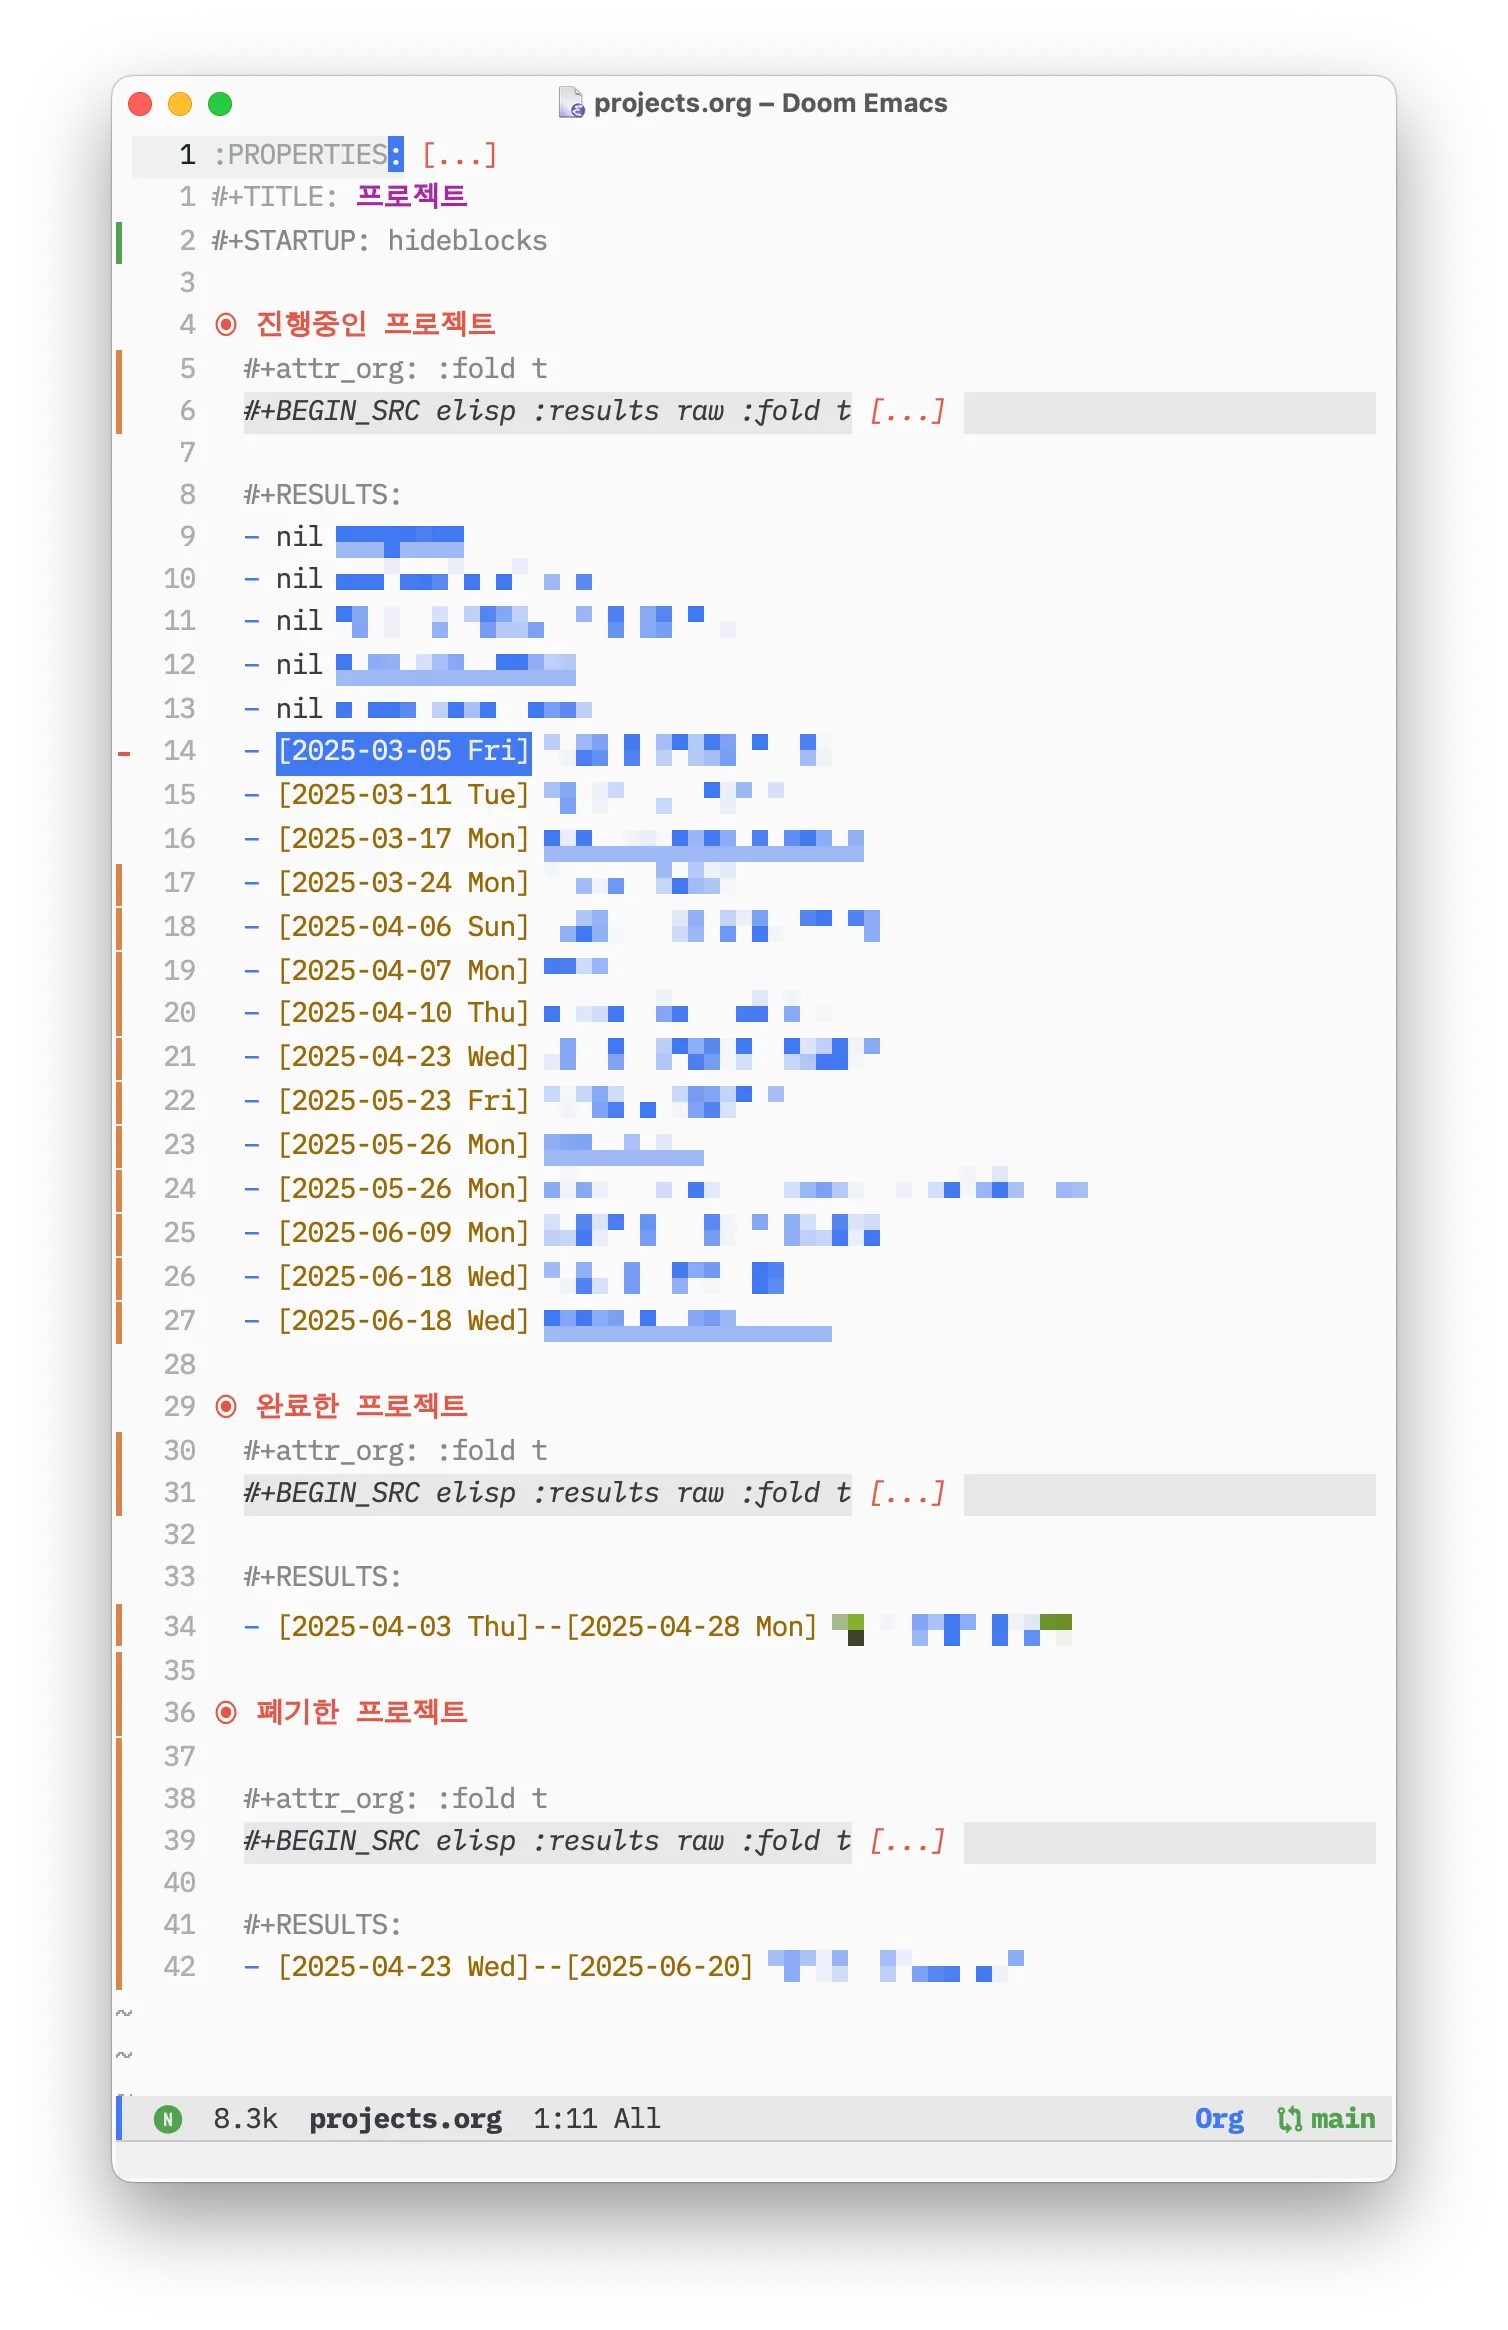Click the 완료한 프로젝트 heading text
Viewport: 1508px width, 2330px height.
tap(361, 1406)
